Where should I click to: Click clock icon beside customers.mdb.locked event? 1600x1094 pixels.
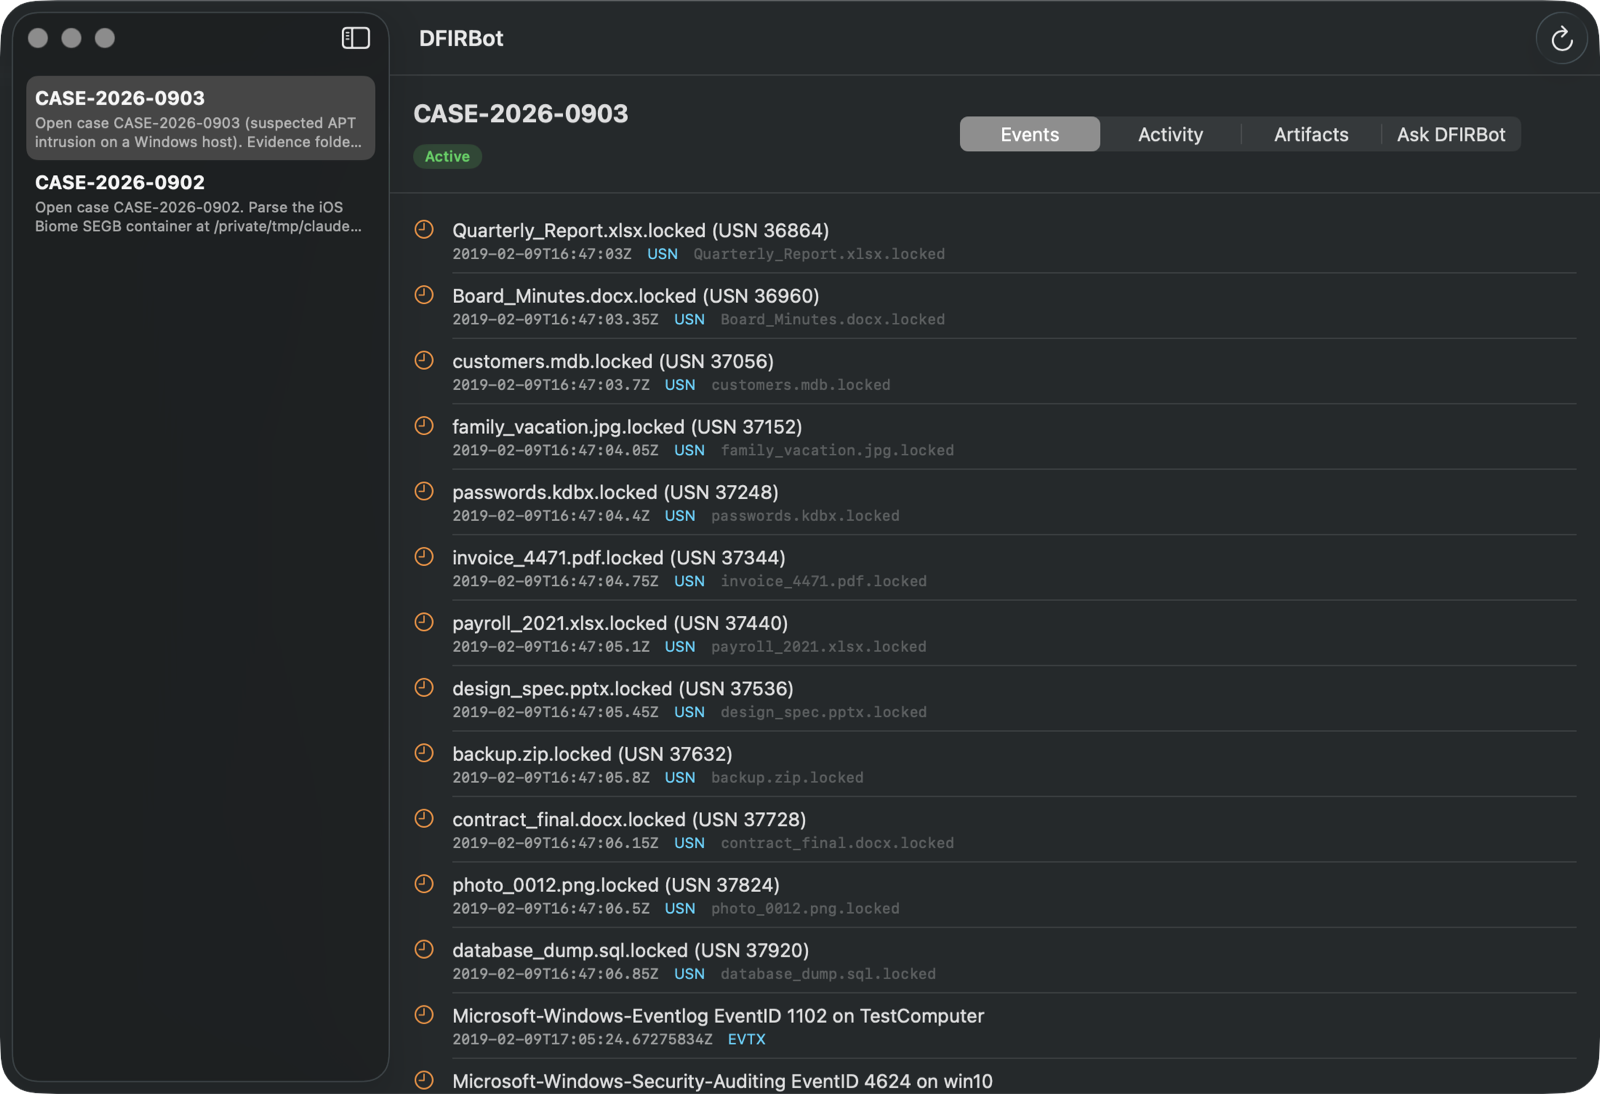pyautogui.click(x=424, y=361)
